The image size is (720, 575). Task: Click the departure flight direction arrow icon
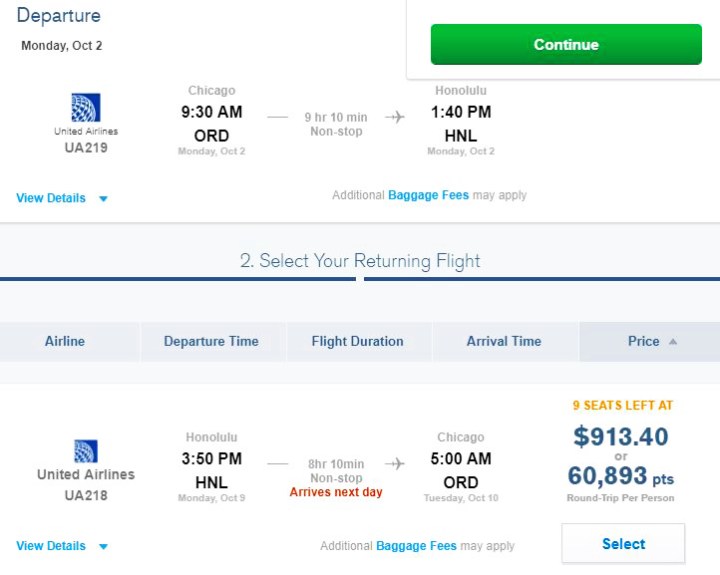pyautogui.click(x=395, y=117)
